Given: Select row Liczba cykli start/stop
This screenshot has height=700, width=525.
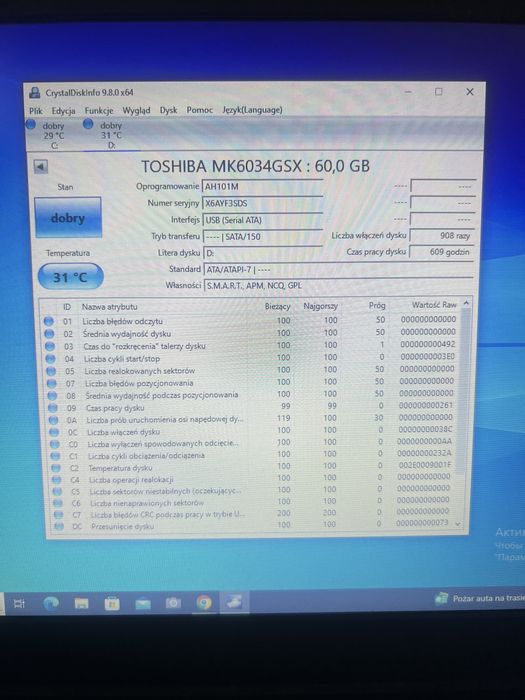Looking at the screenshot, I should point(252,358).
